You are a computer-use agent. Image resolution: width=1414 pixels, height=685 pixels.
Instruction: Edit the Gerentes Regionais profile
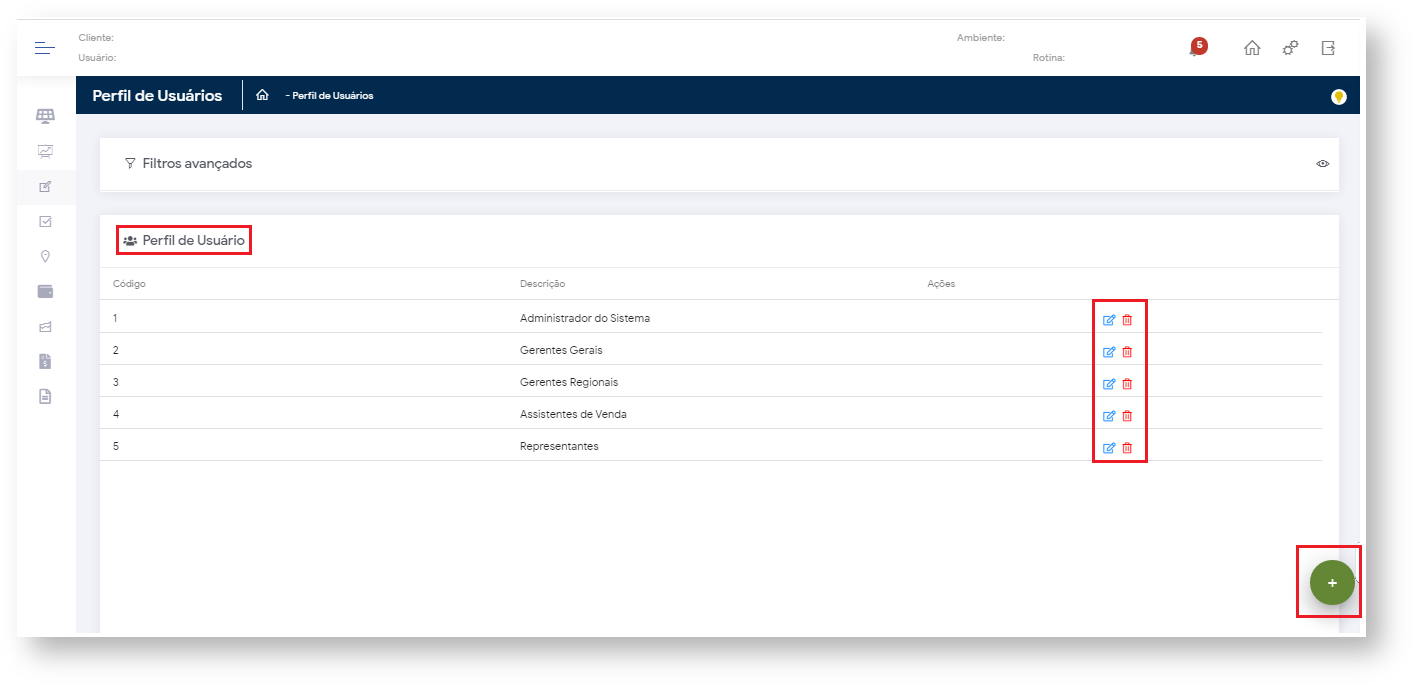click(x=1108, y=384)
